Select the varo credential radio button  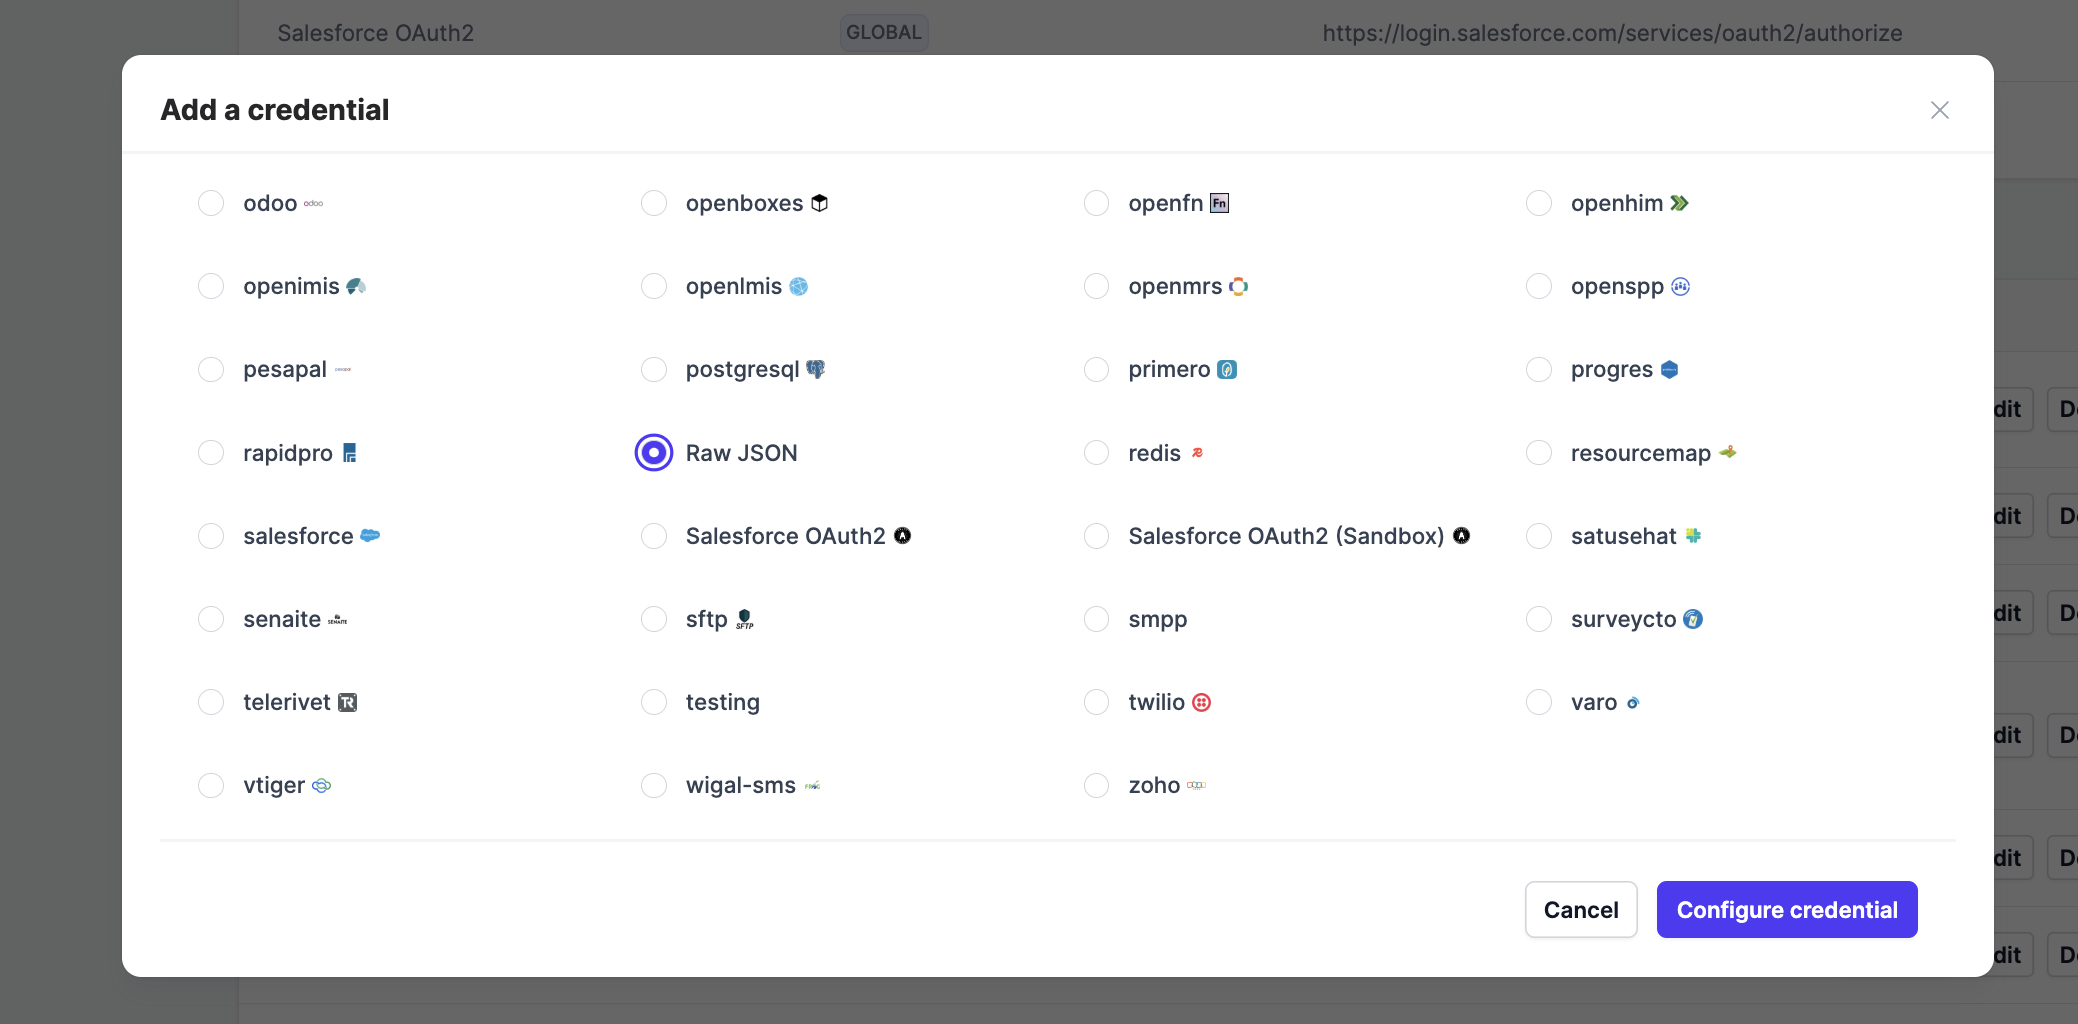click(x=1539, y=702)
